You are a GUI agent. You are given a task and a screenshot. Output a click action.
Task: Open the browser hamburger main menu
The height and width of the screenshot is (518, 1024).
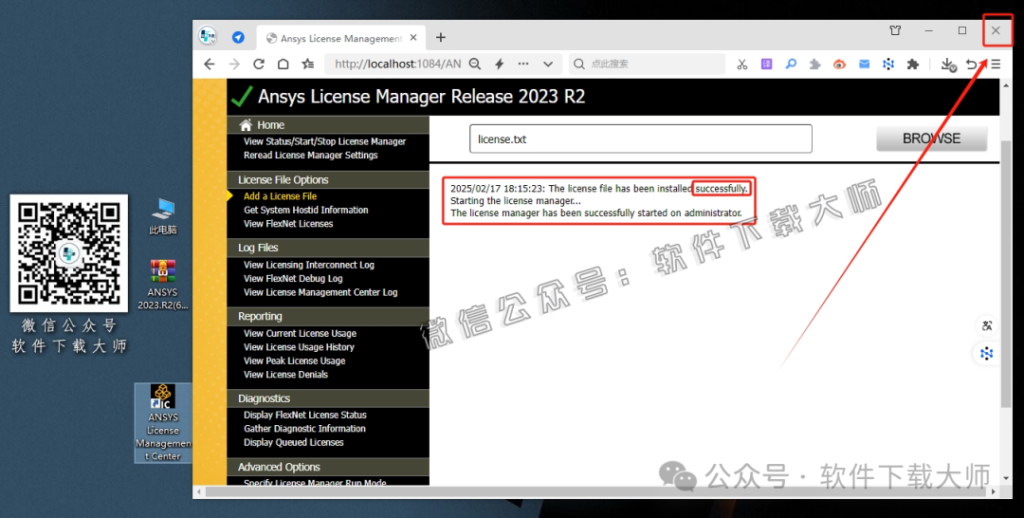click(x=996, y=64)
